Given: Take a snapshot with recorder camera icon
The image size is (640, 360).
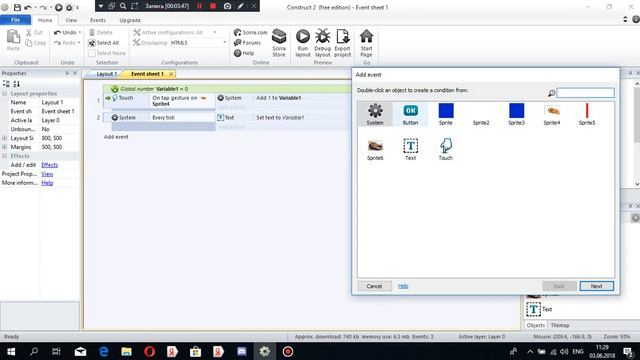Looking at the screenshot, I should [227, 6].
